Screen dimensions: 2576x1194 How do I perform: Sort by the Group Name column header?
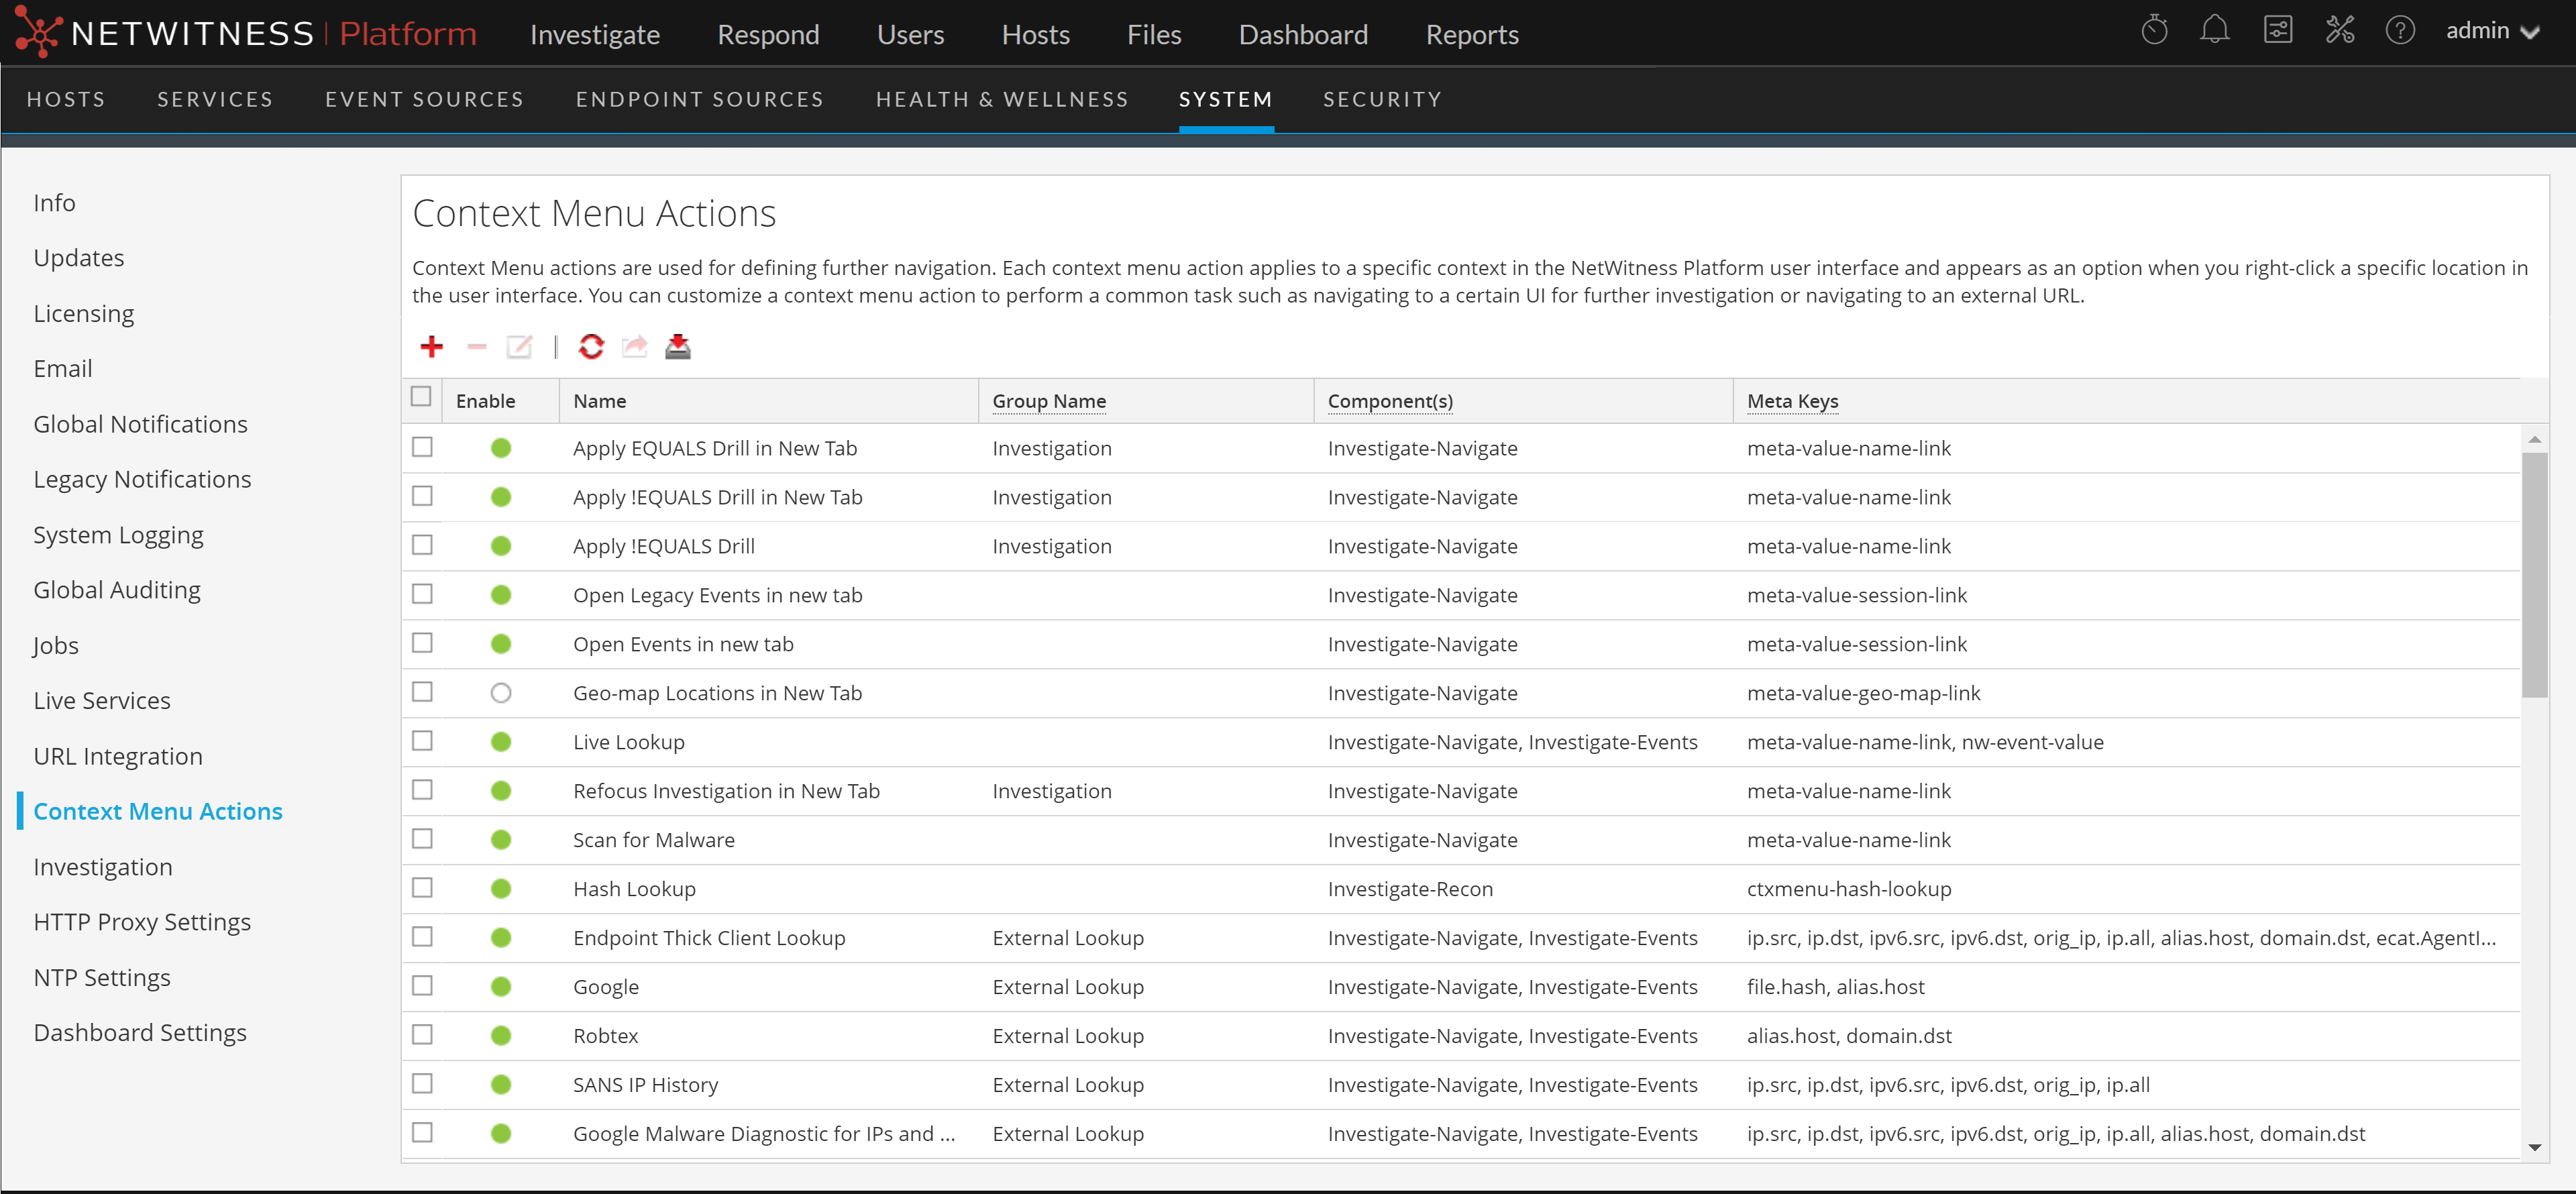(1048, 401)
